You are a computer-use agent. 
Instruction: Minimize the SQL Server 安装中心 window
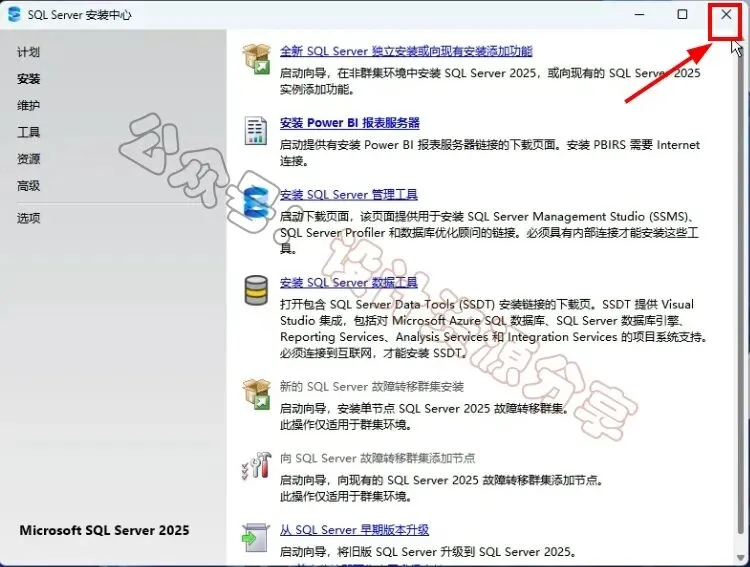point(639,14)
